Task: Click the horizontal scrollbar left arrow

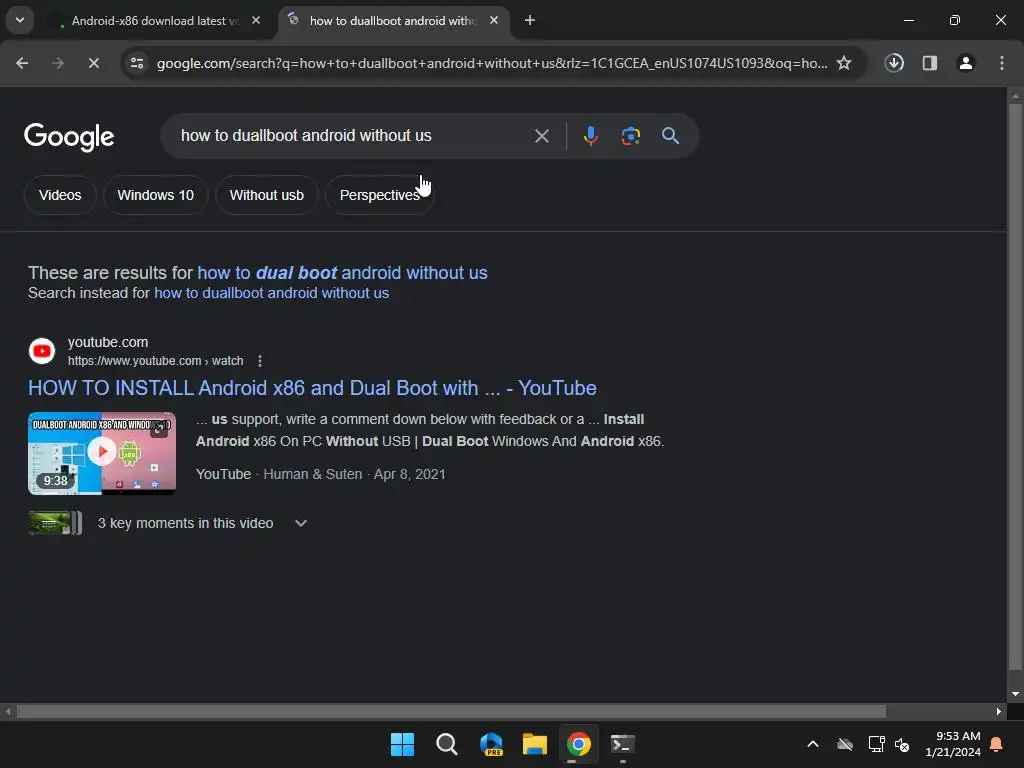Action: (8, 711)
